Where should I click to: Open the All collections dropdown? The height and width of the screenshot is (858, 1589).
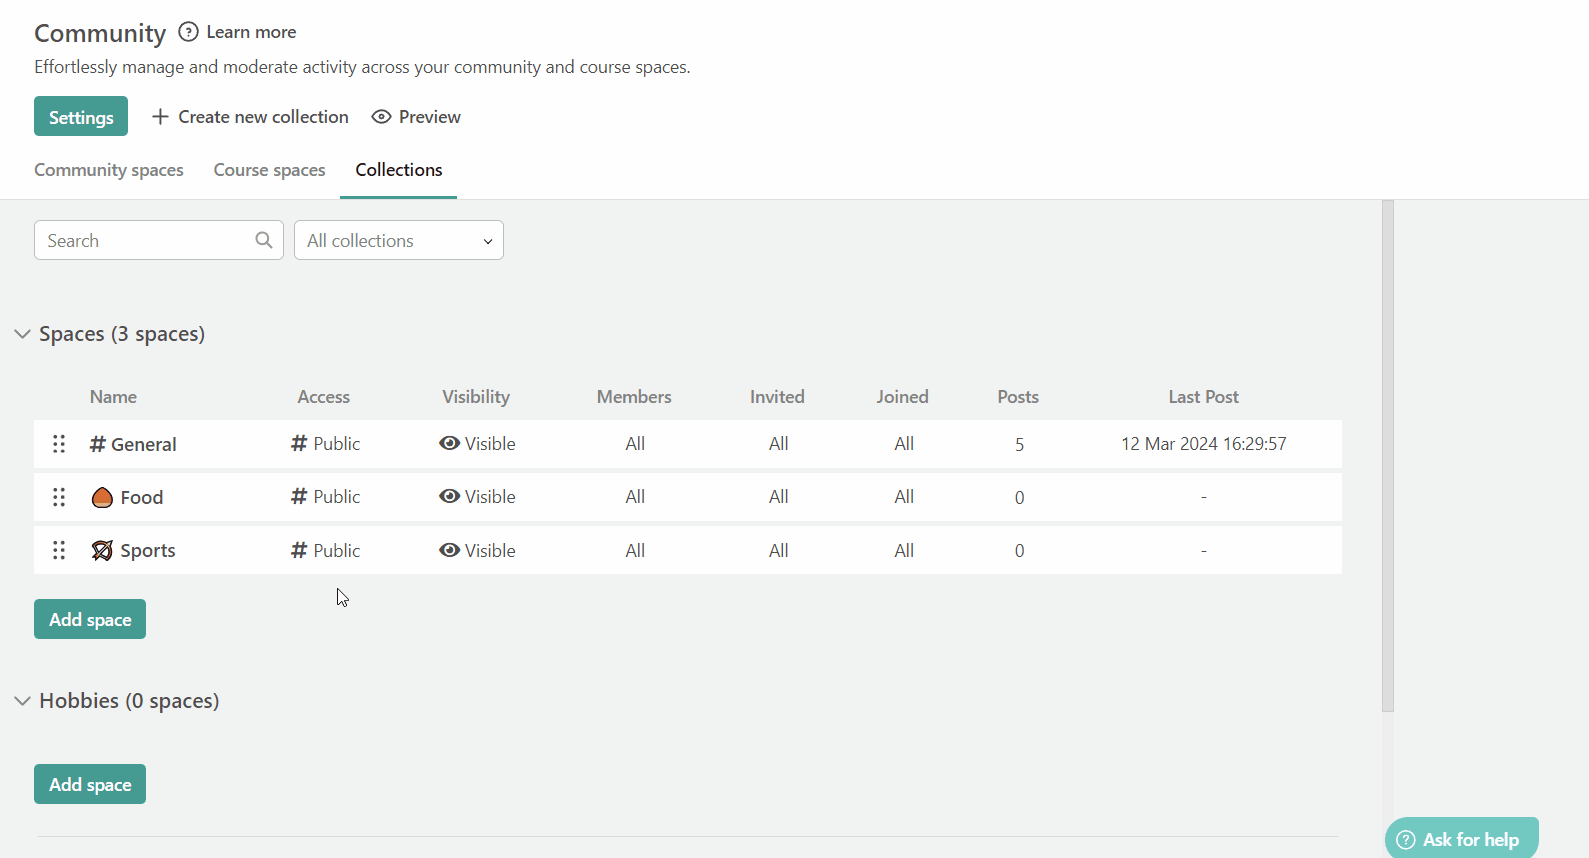(398, 240)
